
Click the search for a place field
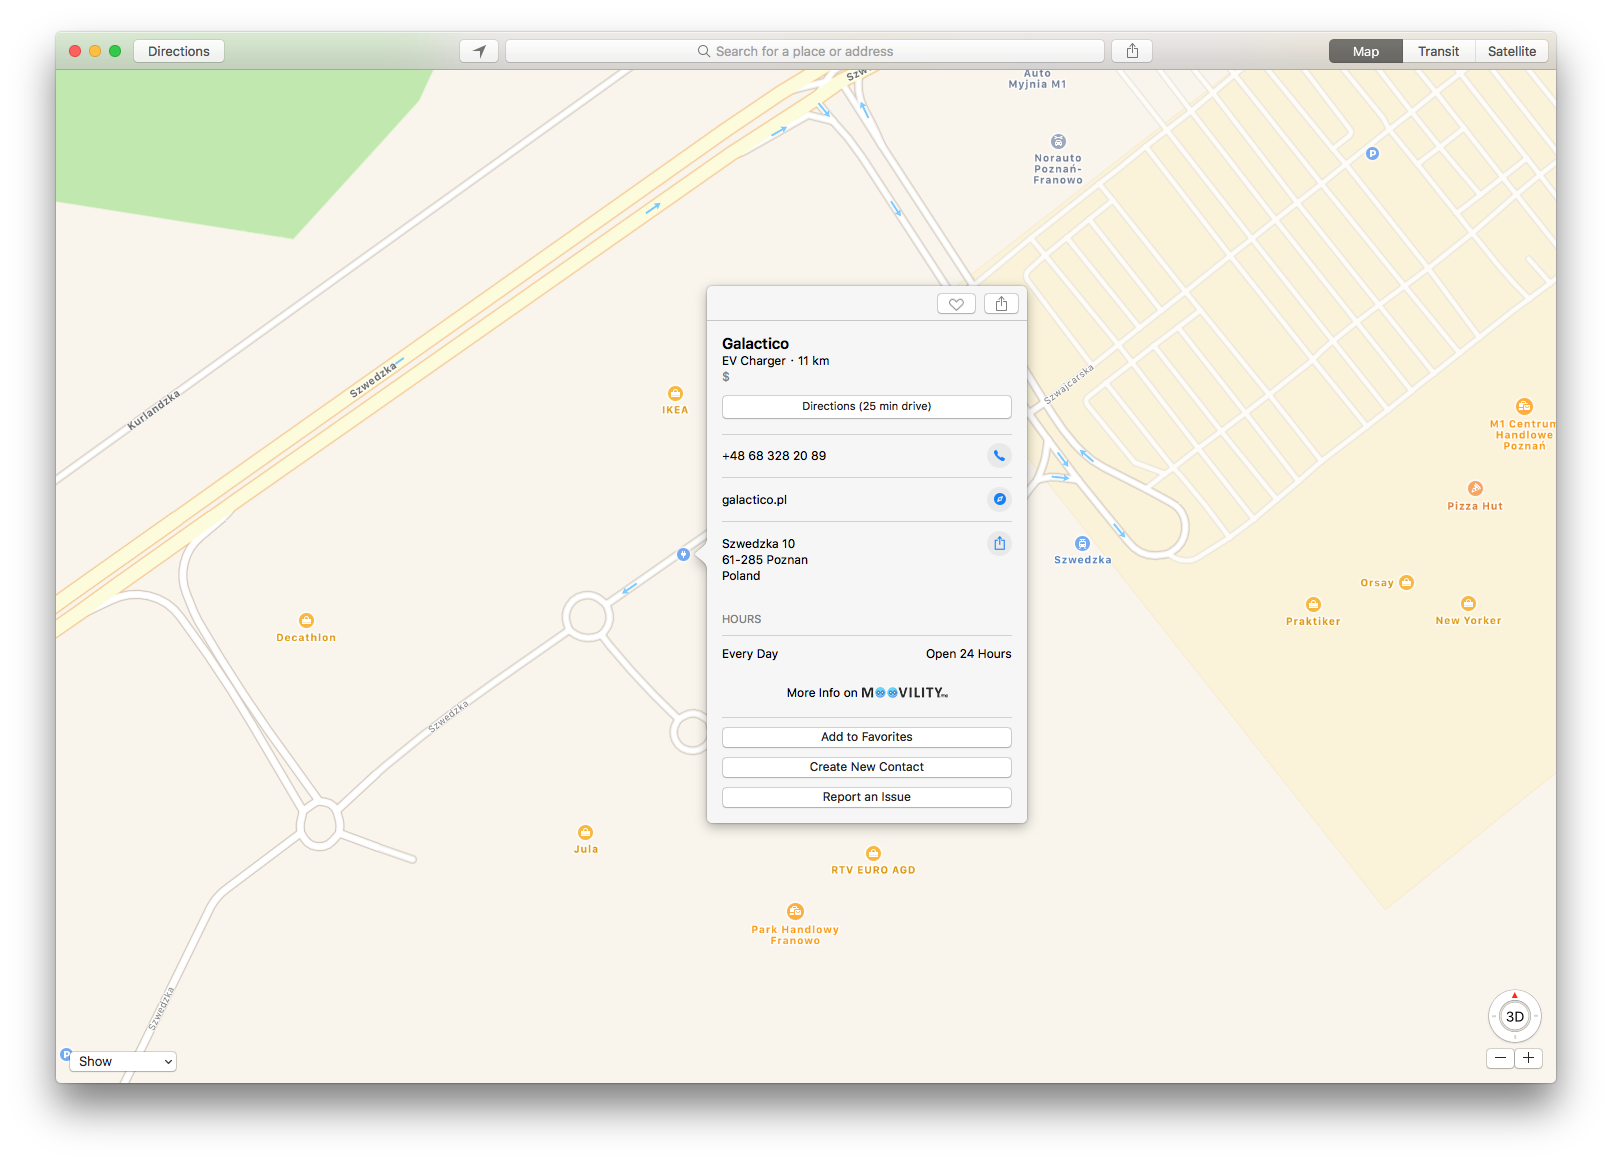(x=805, y=51)
